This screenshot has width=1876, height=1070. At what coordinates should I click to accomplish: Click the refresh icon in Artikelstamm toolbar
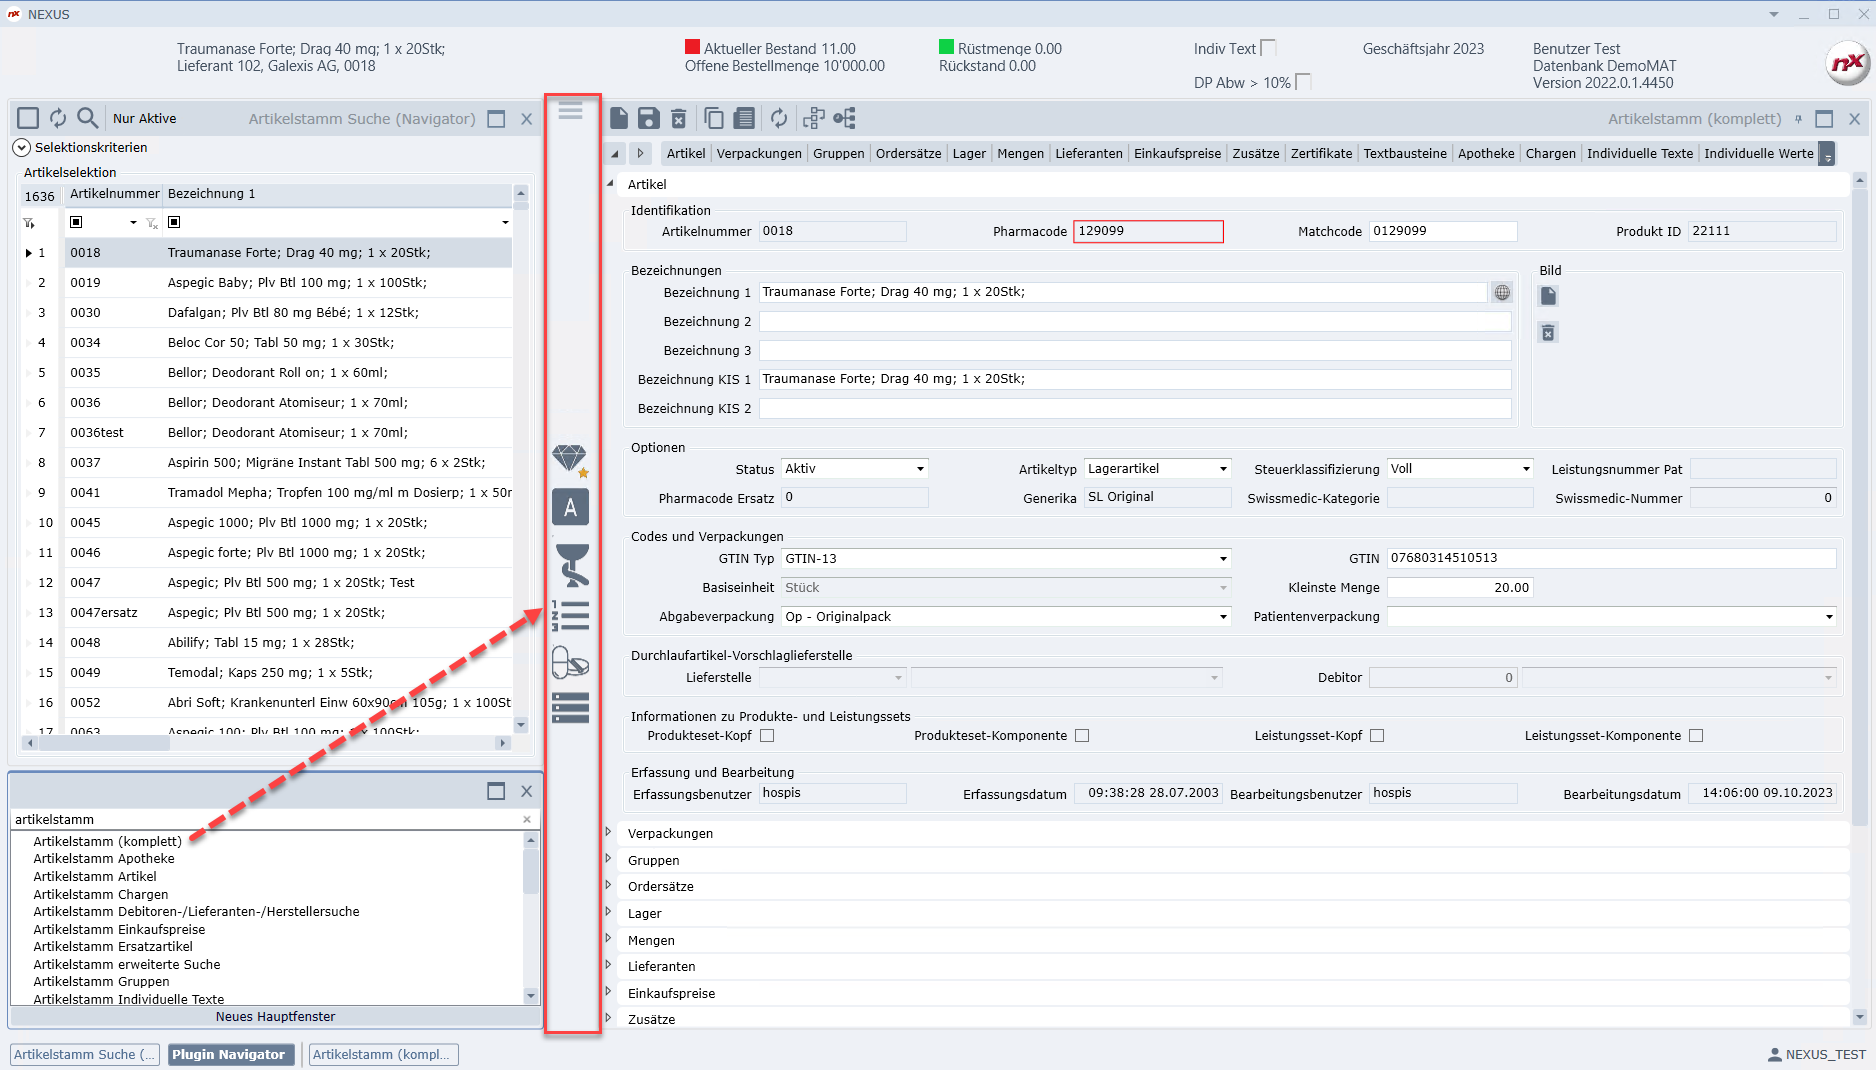coord(778,119)
